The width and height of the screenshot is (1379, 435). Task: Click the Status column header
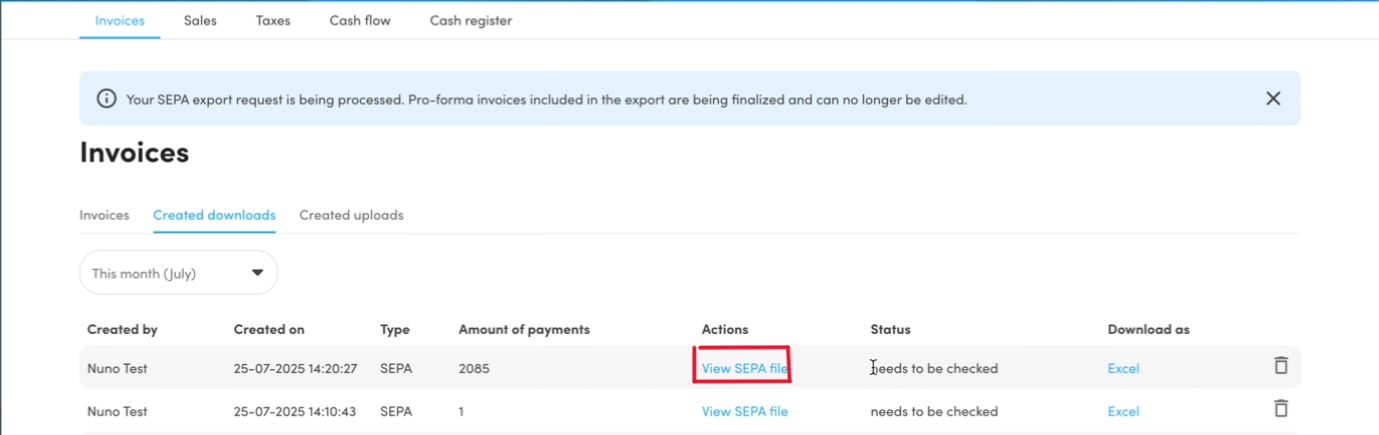[x=890, y=329]
